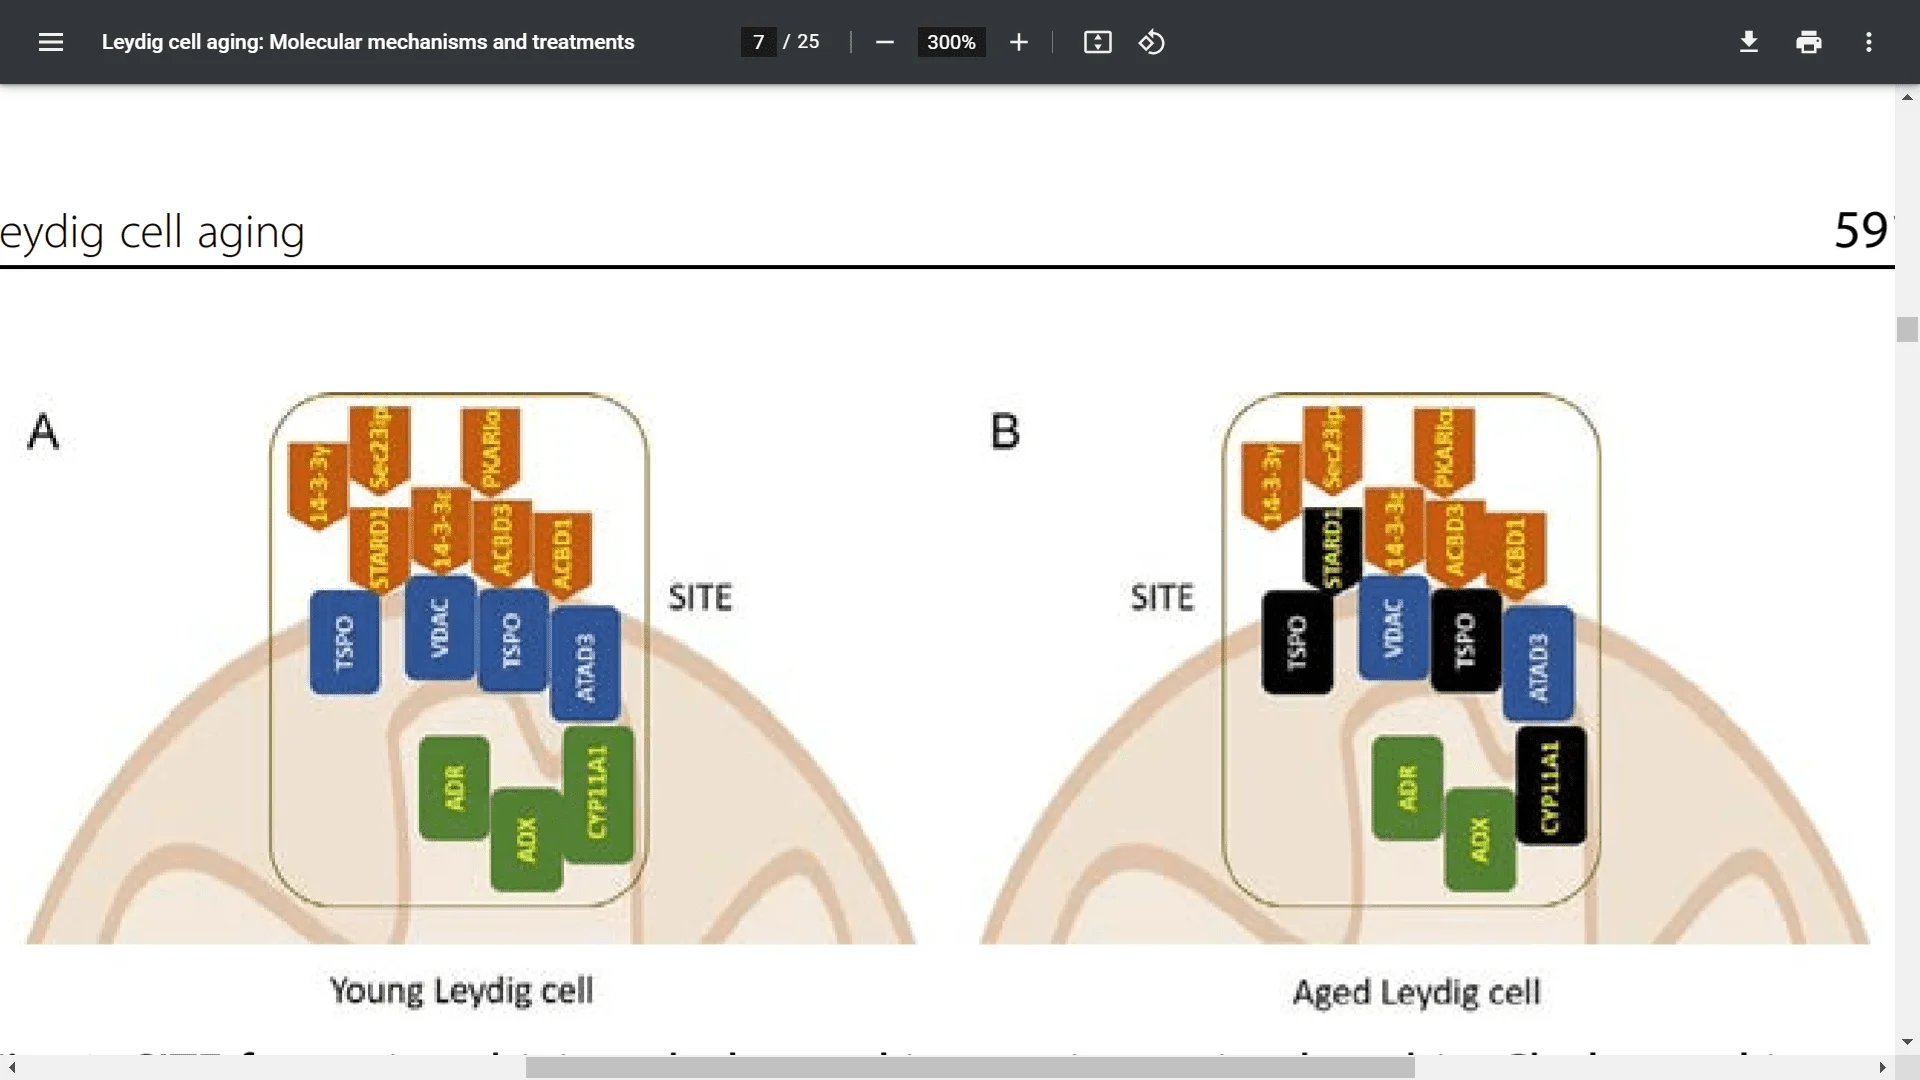The image size is (1920, 1080).
Task: Click the black CYP11A1 box in panel B
Action: 1551,786
